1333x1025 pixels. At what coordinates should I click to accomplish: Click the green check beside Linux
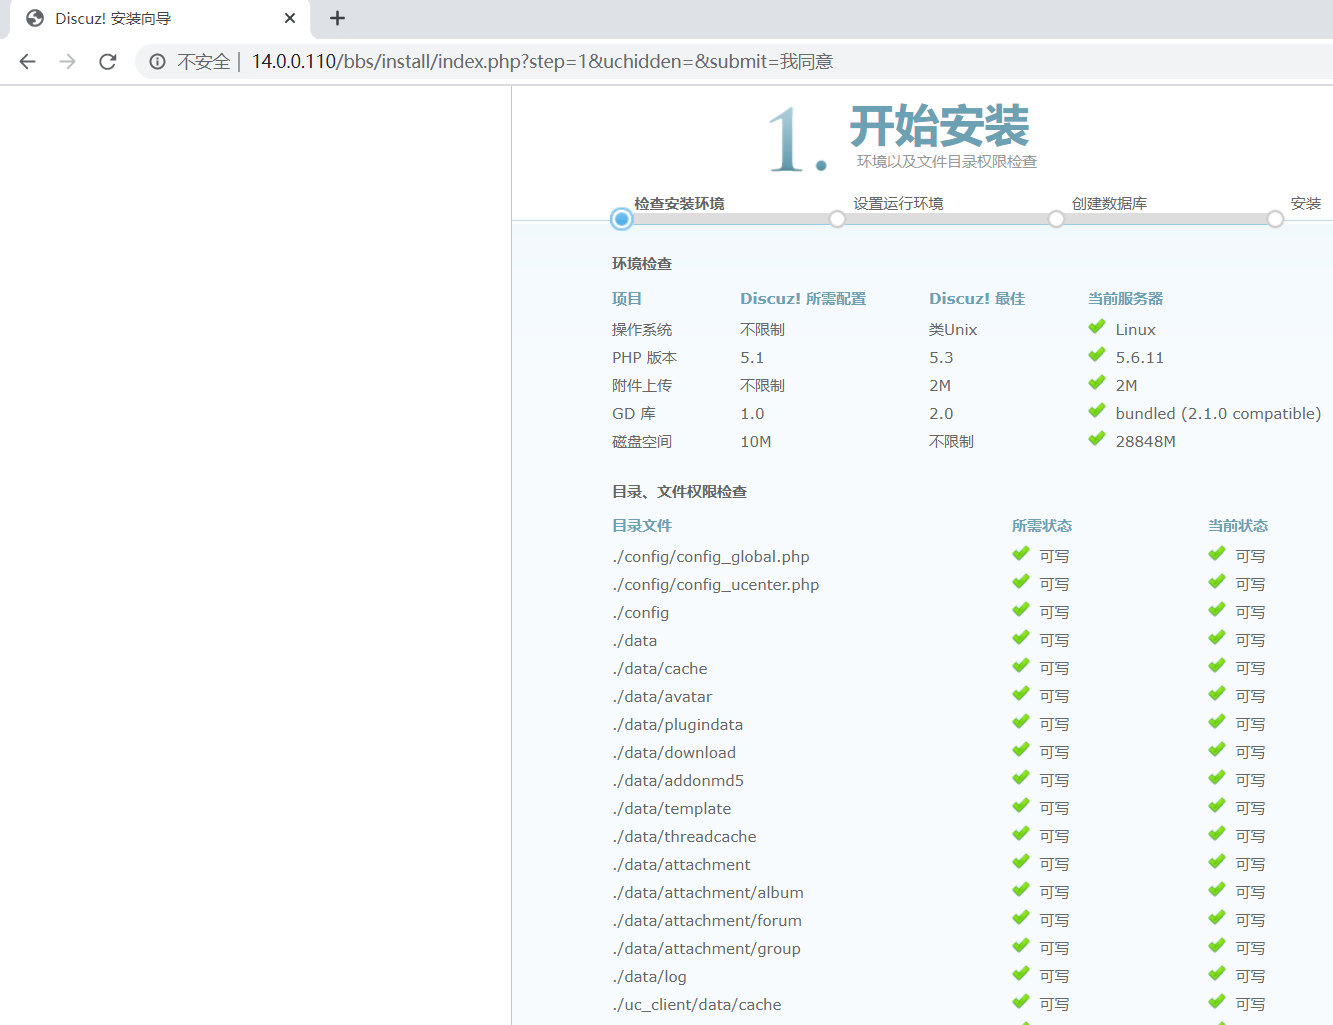pyautogui.click(x=1097, y=327)
